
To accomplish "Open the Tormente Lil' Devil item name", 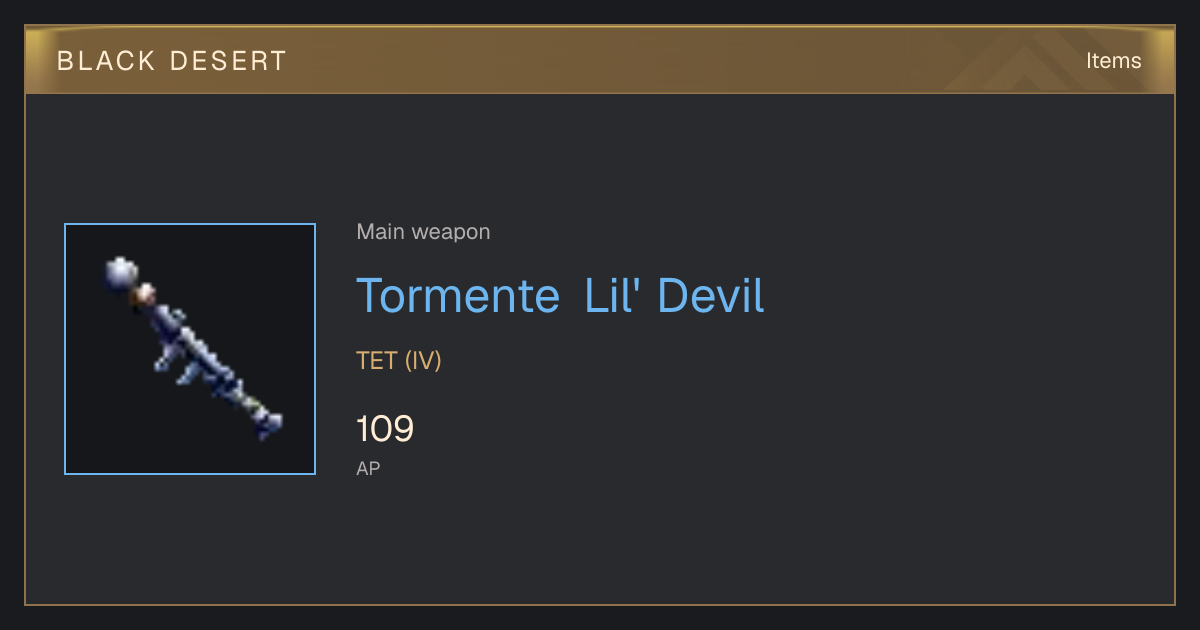I will coord(560,296).
